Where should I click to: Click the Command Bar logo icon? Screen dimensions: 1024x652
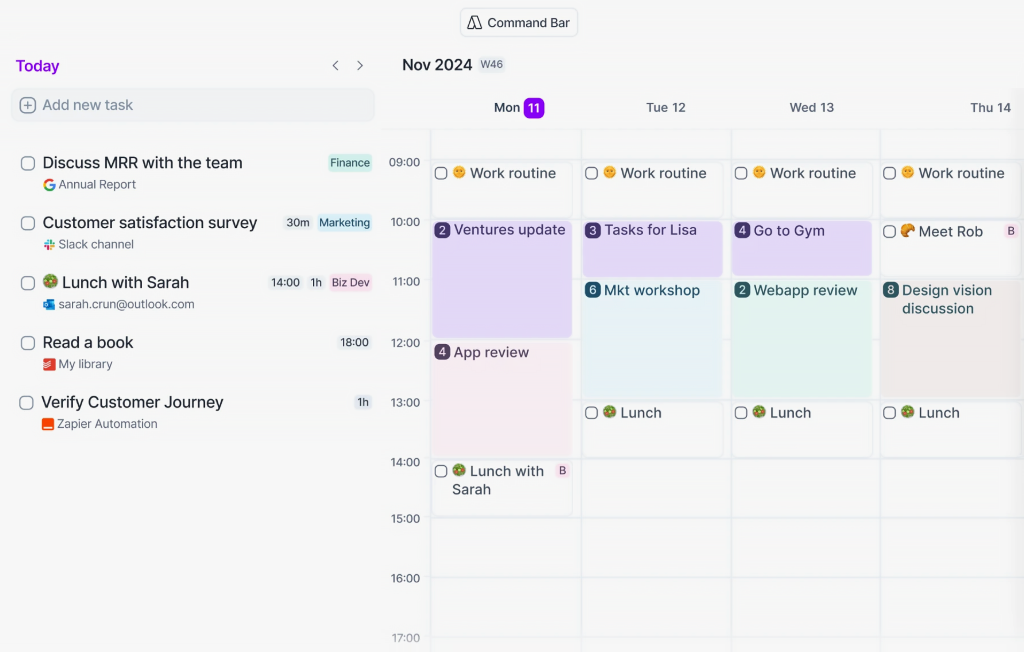[x=474, y=23]
